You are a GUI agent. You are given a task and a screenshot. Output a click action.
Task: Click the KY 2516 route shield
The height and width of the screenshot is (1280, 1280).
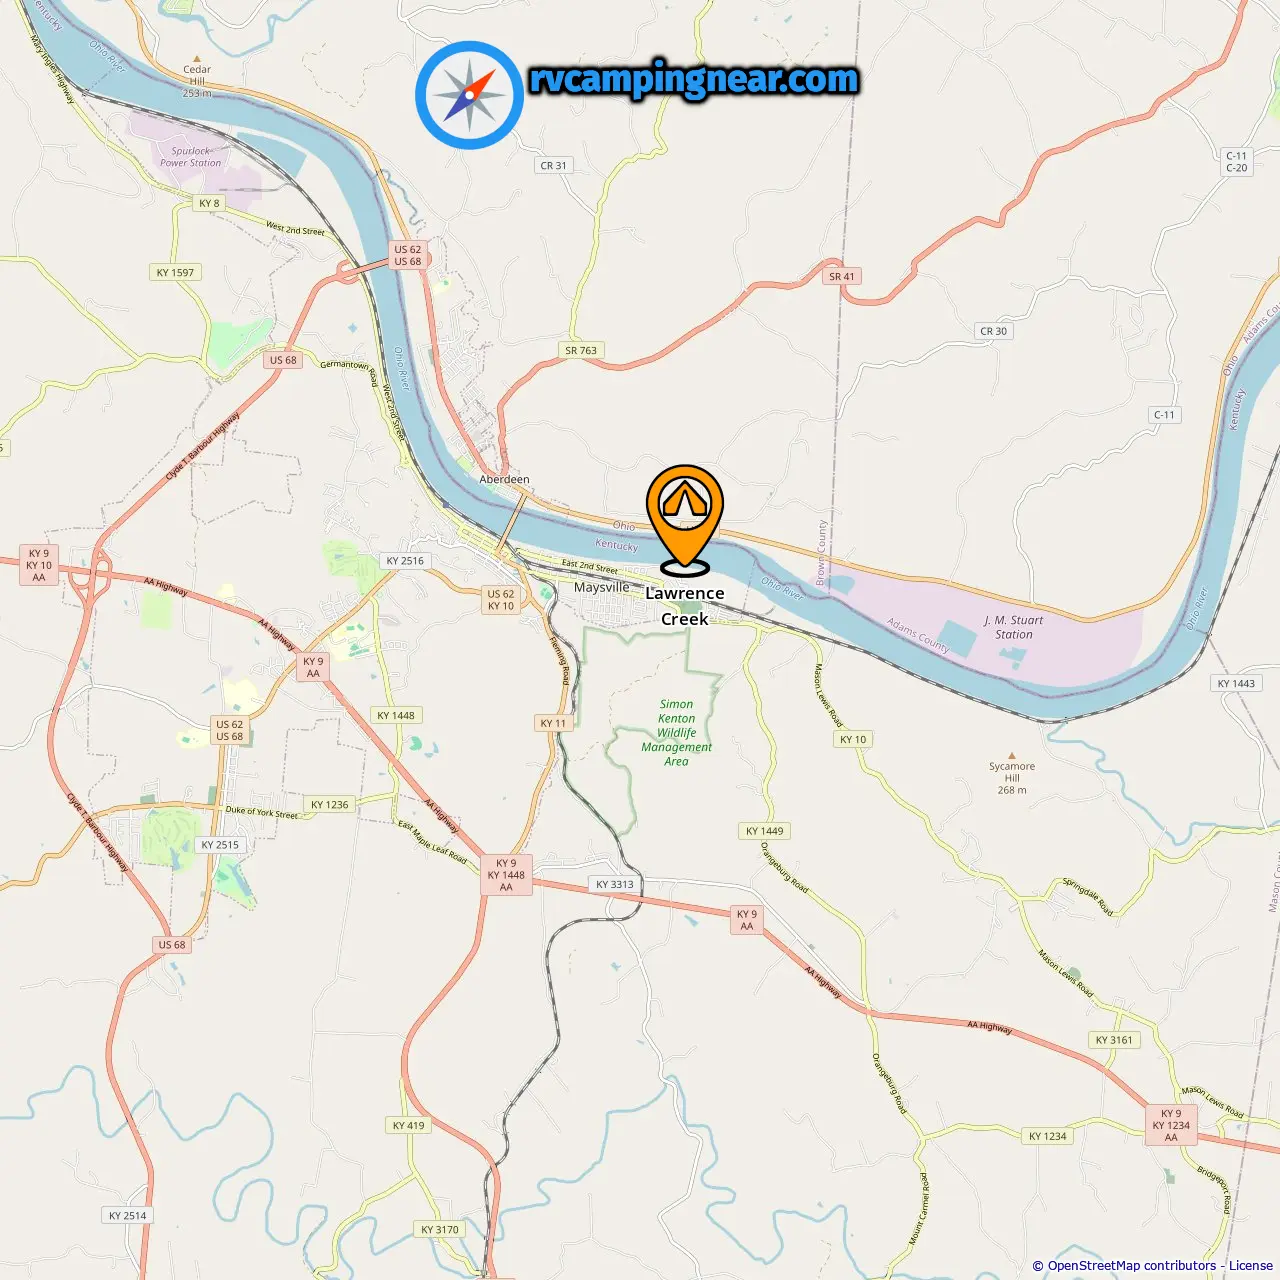coord(405,561)
